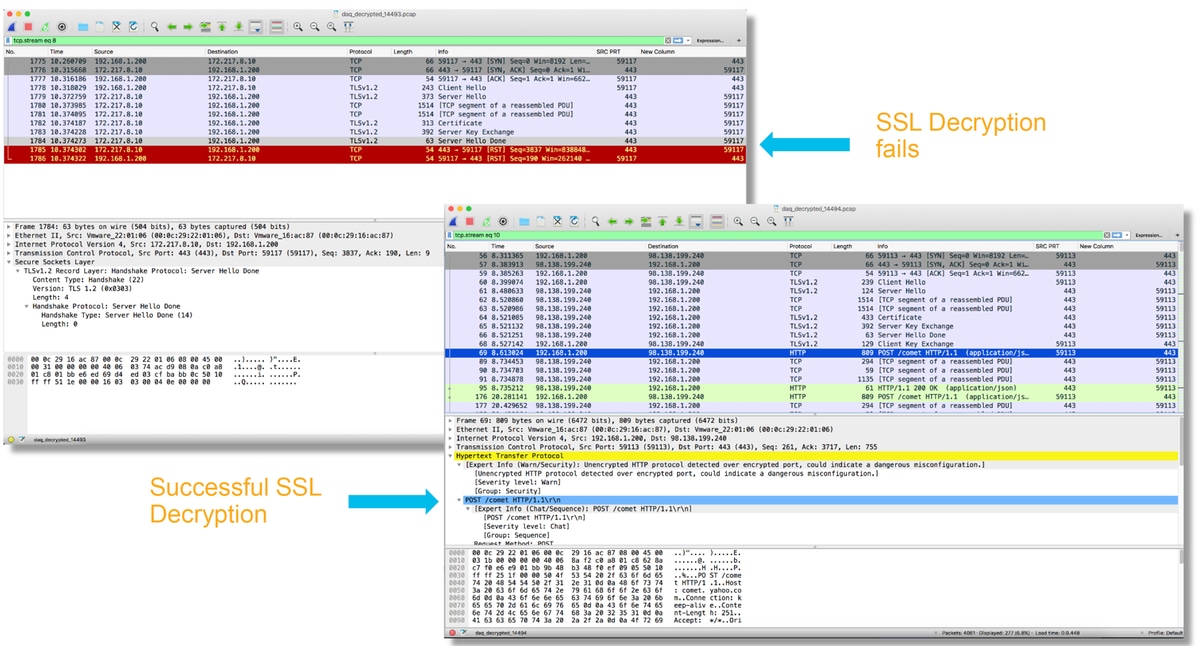This screenshot has width=1200, height=646.
Task: Open filter history dropdown in 14493.pcap window
Action: [688, 40]
